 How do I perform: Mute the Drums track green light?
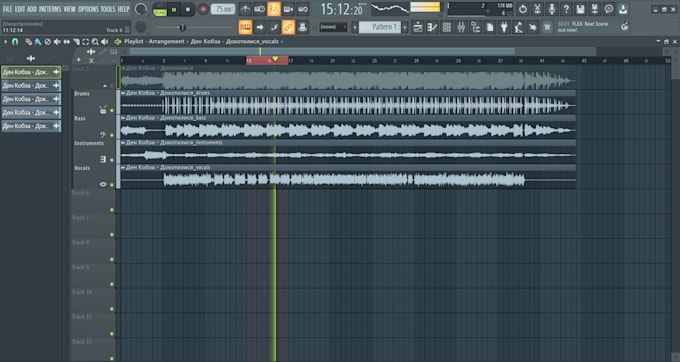coord(112,111)
